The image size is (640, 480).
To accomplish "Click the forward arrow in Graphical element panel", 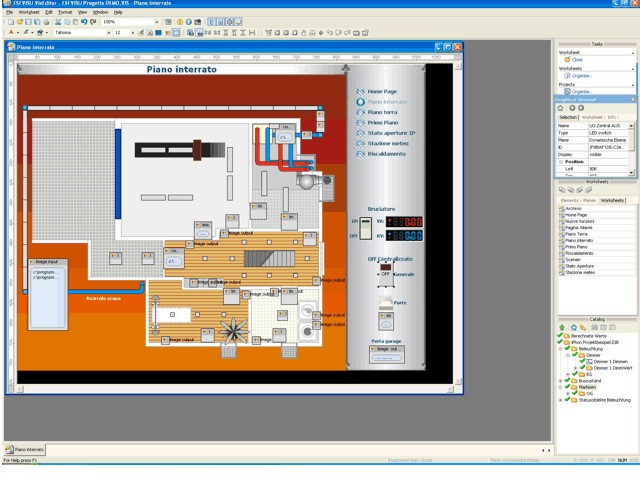I will [x=581, y=108].
